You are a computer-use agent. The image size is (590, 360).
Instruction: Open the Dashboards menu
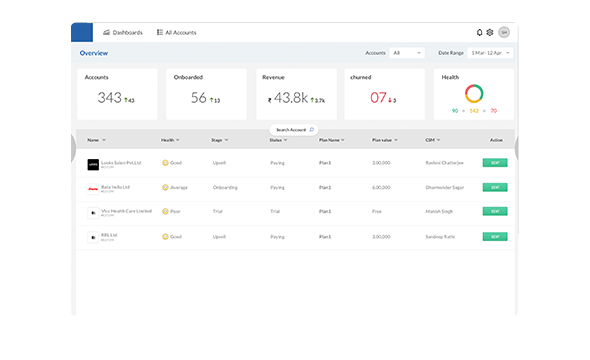(123, 33)
